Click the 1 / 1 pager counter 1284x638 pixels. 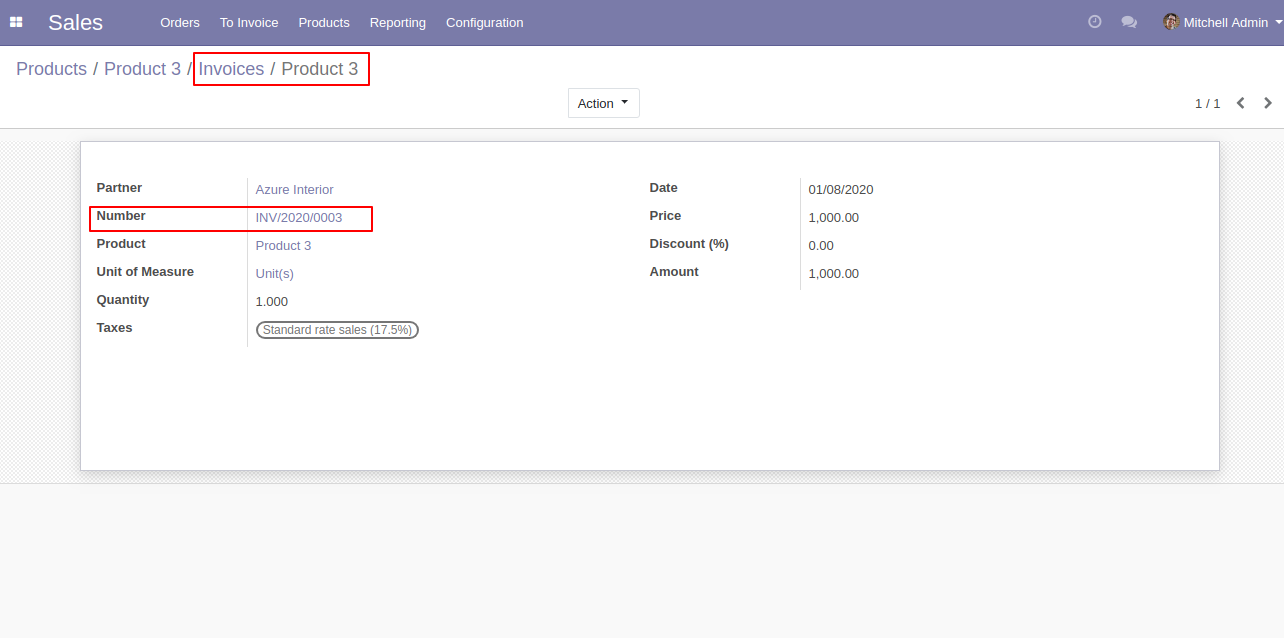[x=1207, y=103]
